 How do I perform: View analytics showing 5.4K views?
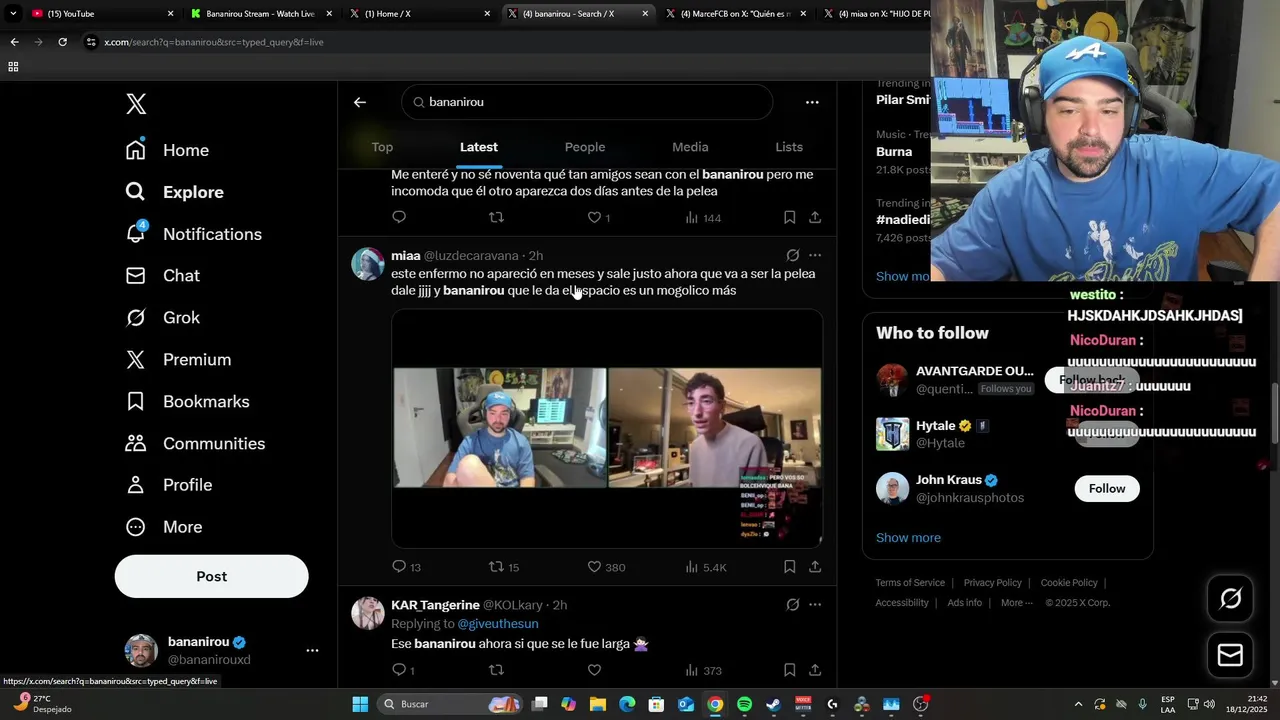point(706,567)
